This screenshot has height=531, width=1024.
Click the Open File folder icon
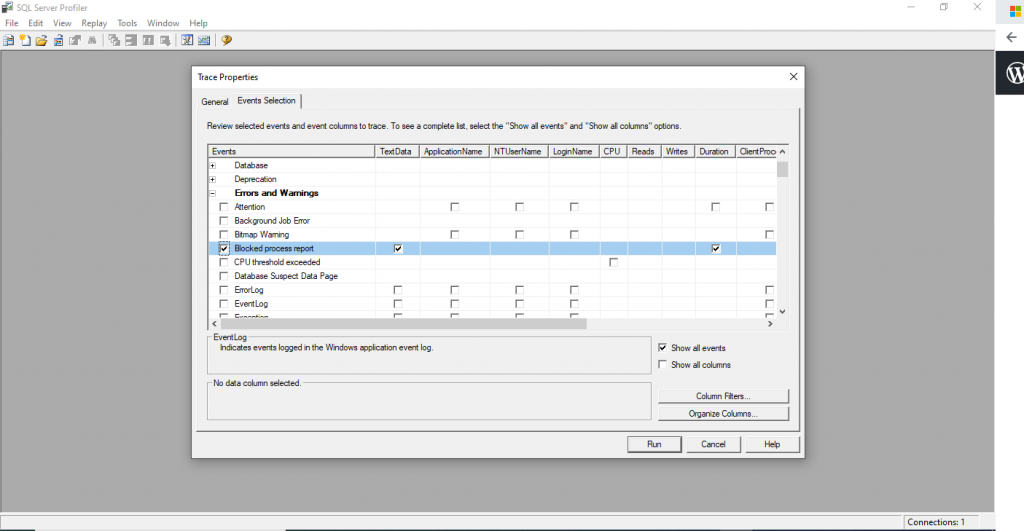click(x=41, y=40)
